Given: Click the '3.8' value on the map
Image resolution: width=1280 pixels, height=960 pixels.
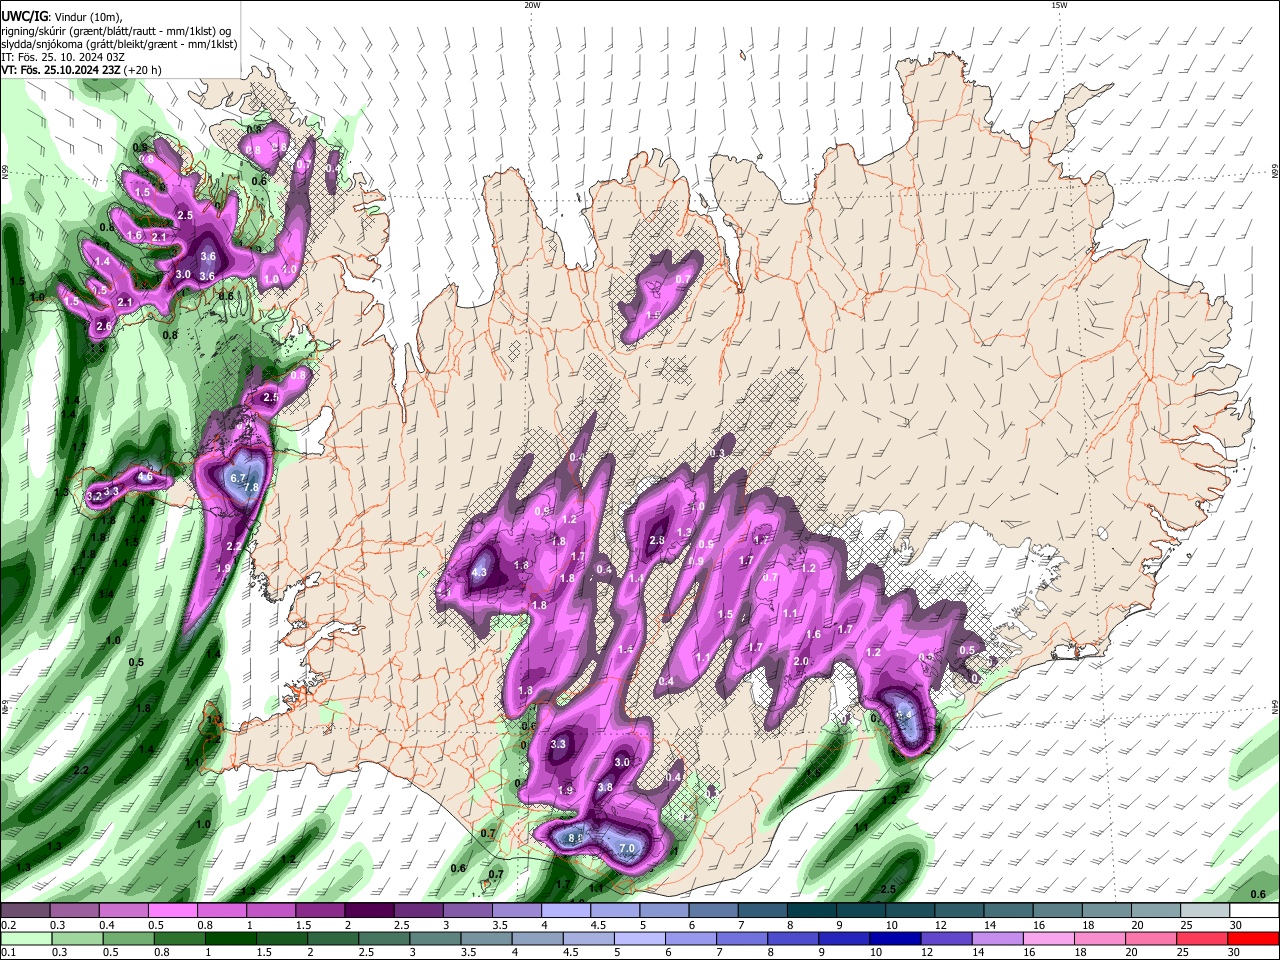Looking at the screenshot, I should point(605,787).
